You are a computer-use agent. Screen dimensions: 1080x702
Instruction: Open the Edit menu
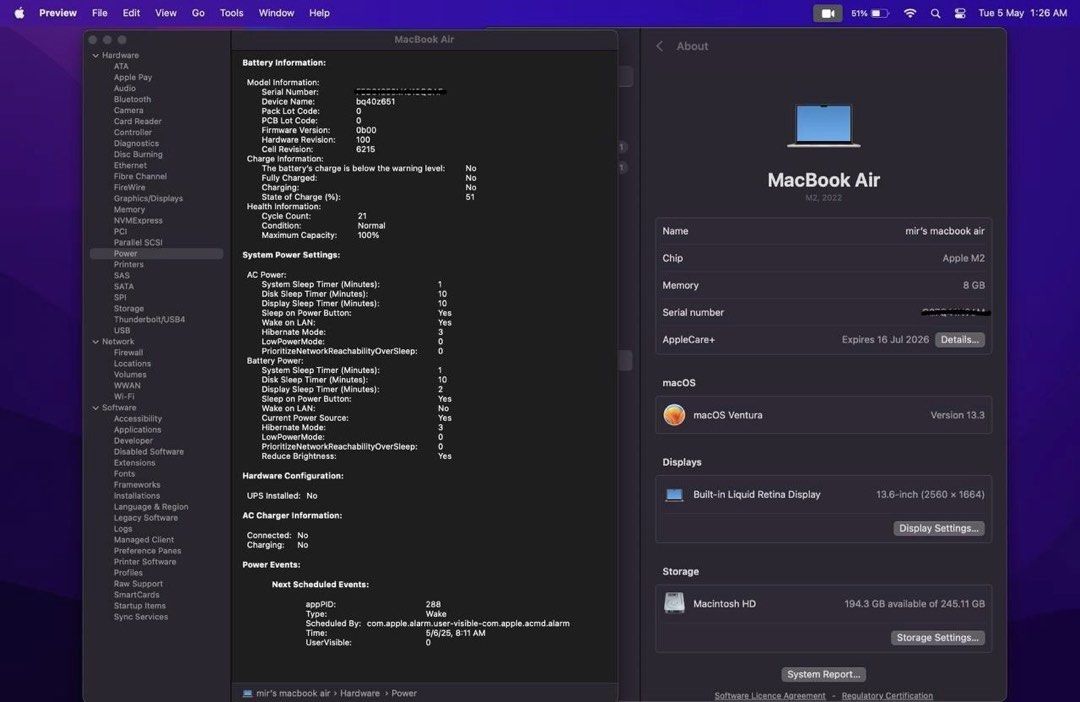tap(131, 13)
